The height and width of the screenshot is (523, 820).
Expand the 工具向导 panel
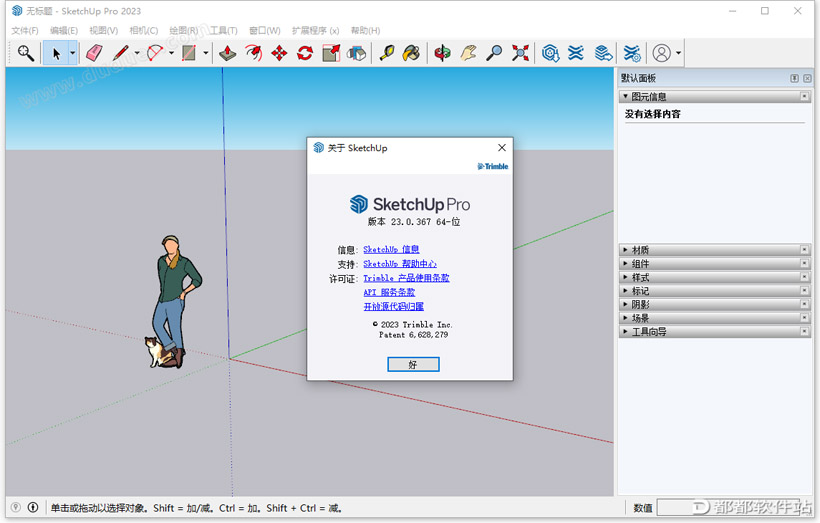click(x=625, y=332)
